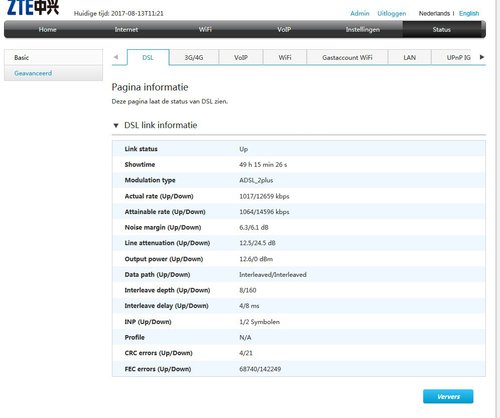Select the Nederlands language option

tap(434, 13)
